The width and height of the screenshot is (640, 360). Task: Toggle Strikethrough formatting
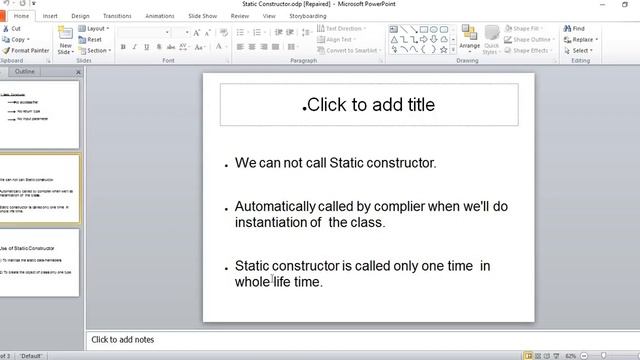pyautogui.click(x=171, y=47)
